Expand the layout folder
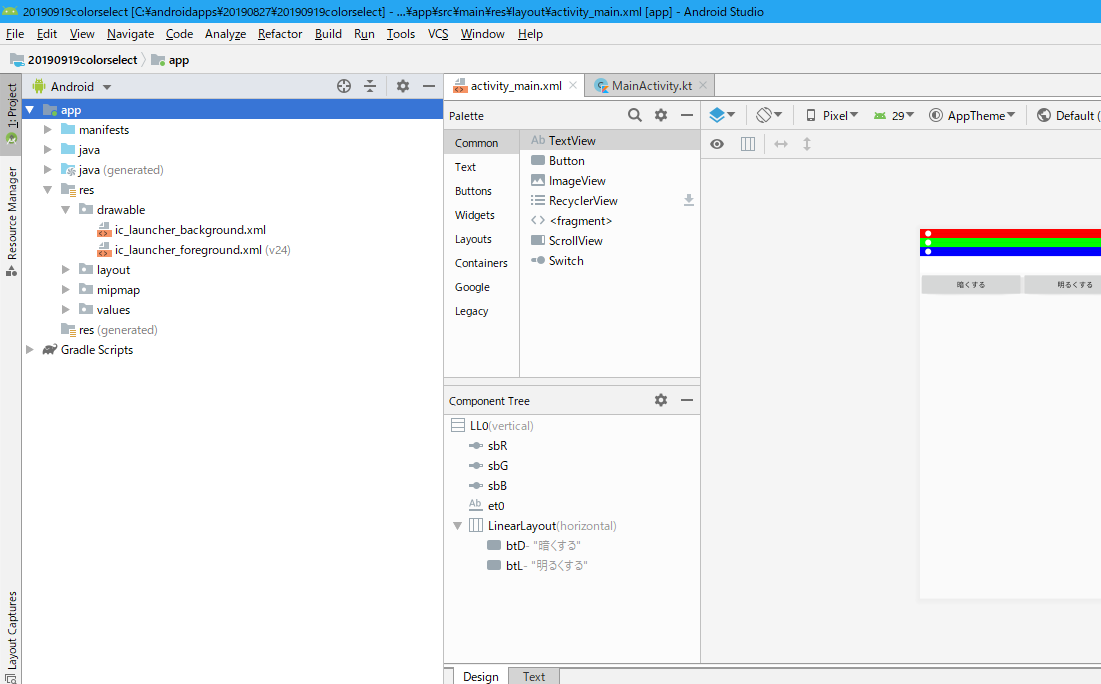Screen dimensions: 1101x684 65,270
